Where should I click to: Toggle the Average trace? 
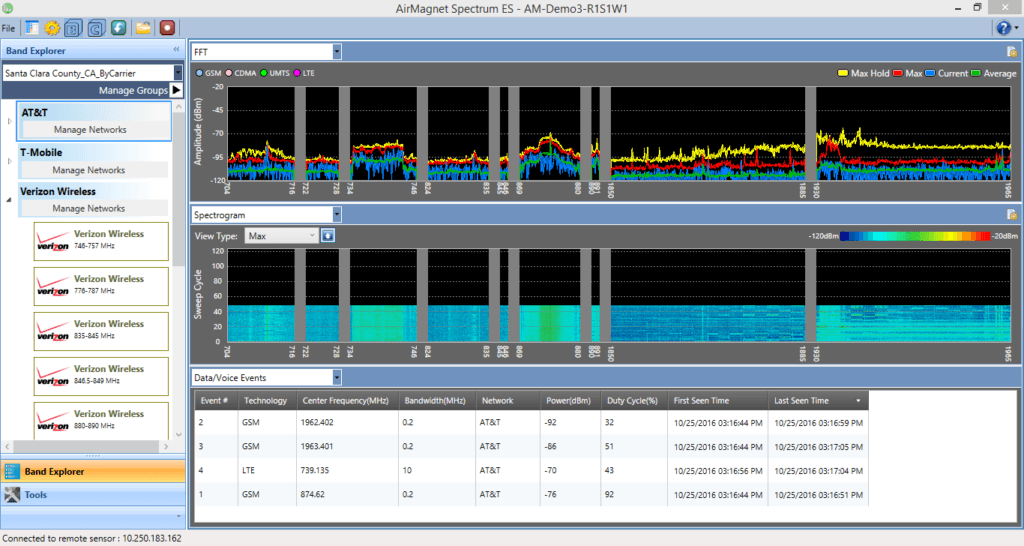[976, 73]
